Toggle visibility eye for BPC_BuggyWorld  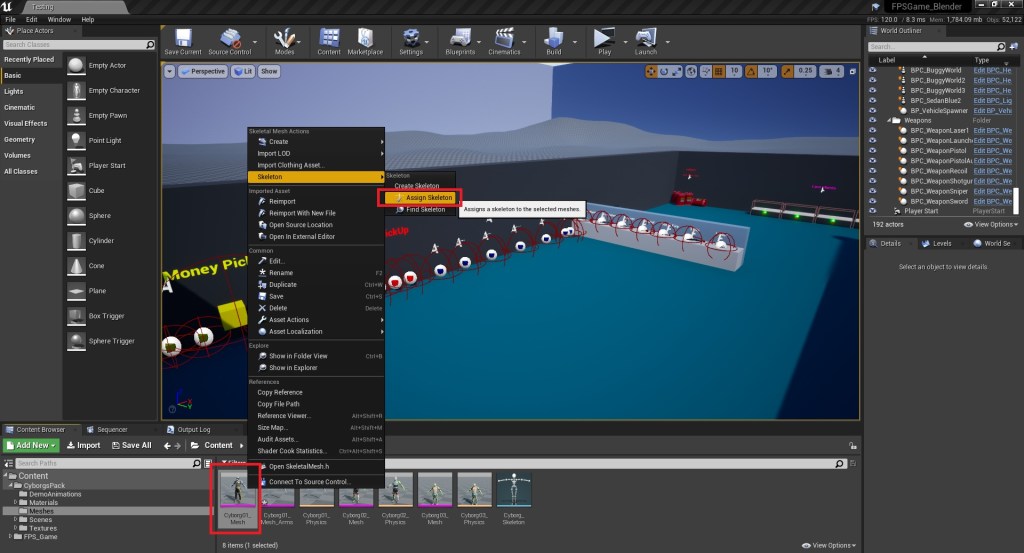pyautogui.click(x=873, y=71)
